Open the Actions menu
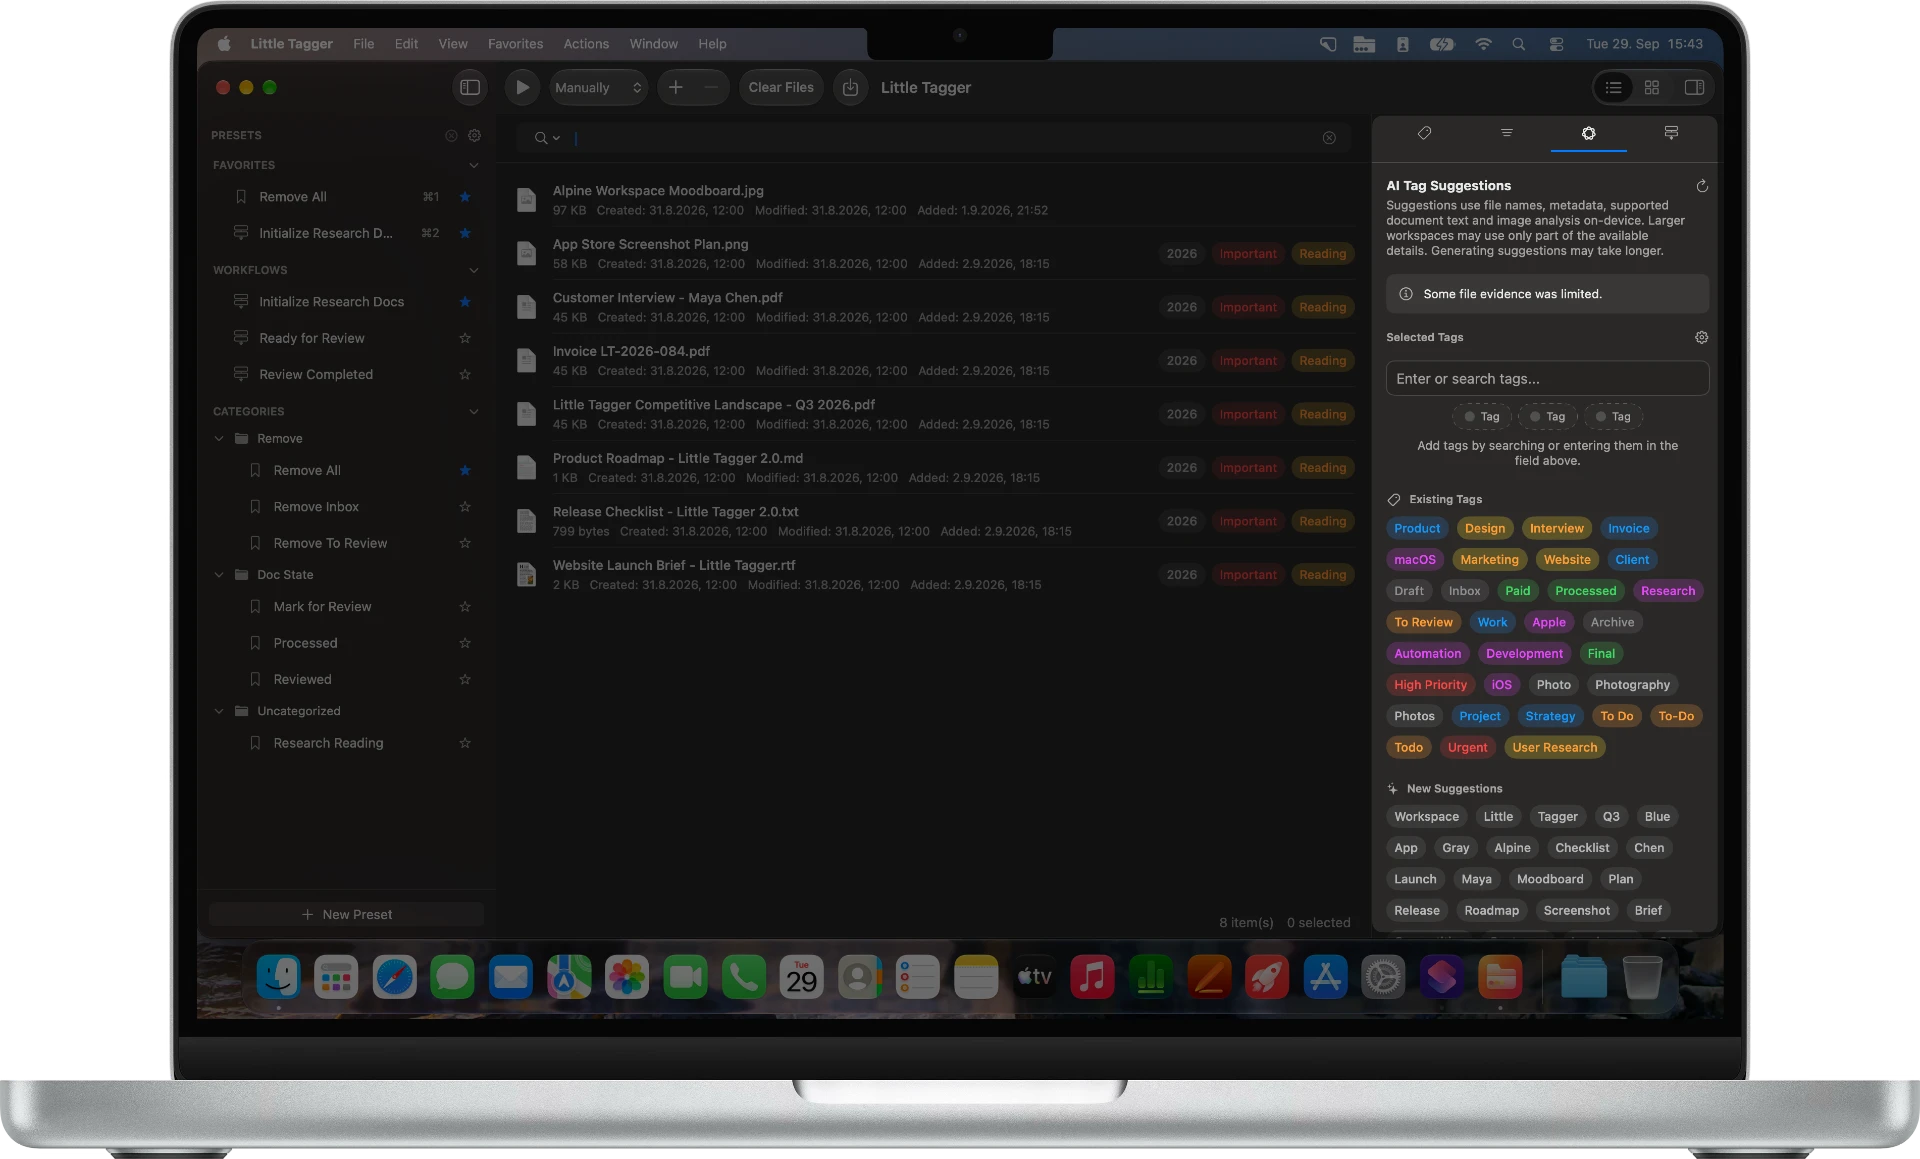The width and height of the screenshot is (1920, 1159). [x=586, y=44]
